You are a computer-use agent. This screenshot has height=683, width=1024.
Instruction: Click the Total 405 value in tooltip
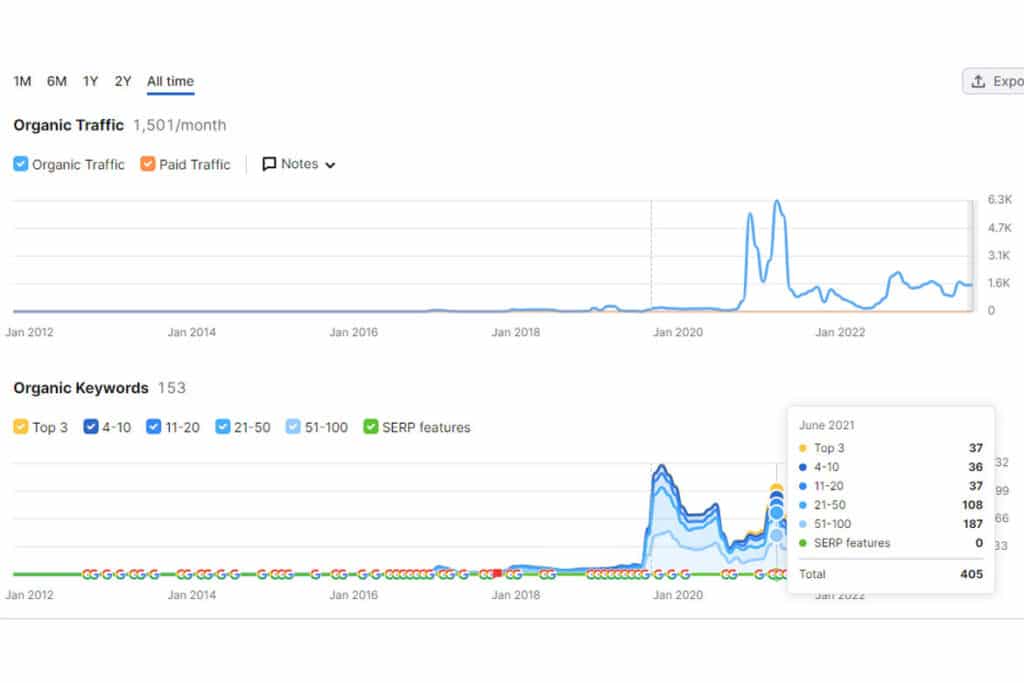click(x=972, y=574)
